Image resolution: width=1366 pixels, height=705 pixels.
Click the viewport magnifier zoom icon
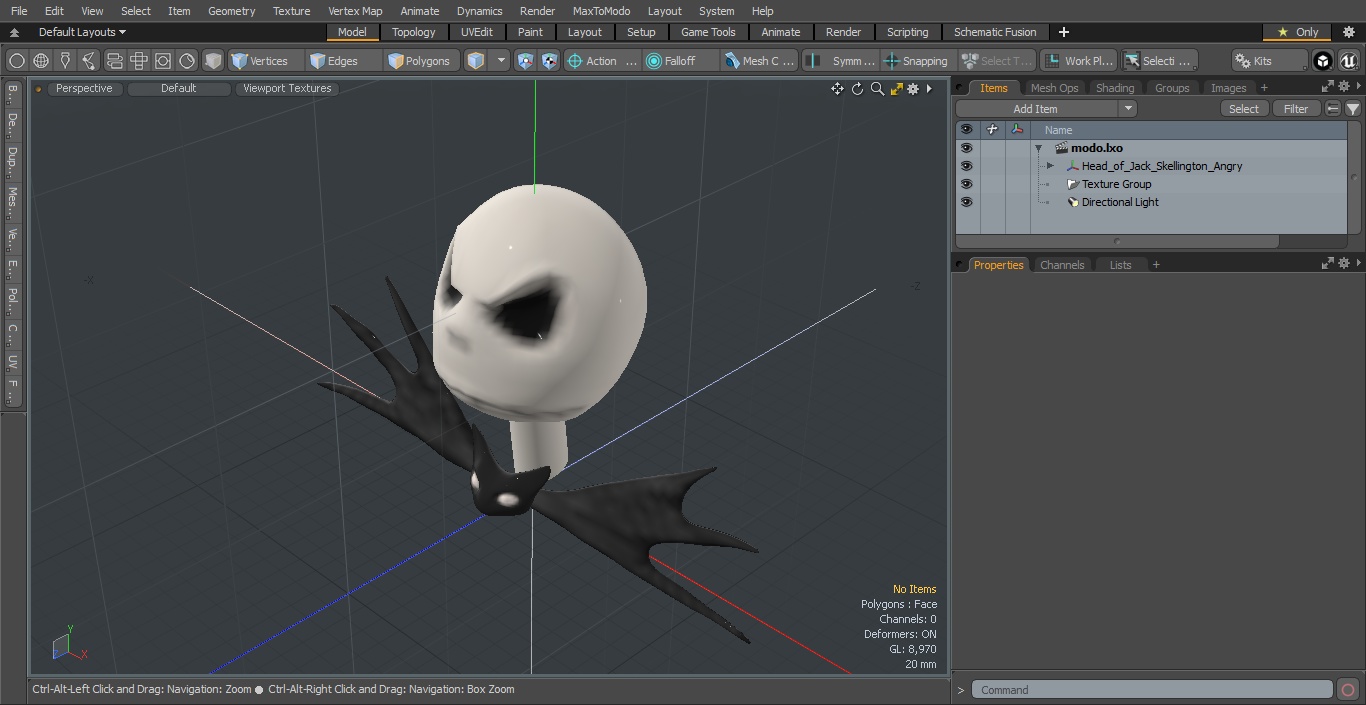(x=877, y=89)
